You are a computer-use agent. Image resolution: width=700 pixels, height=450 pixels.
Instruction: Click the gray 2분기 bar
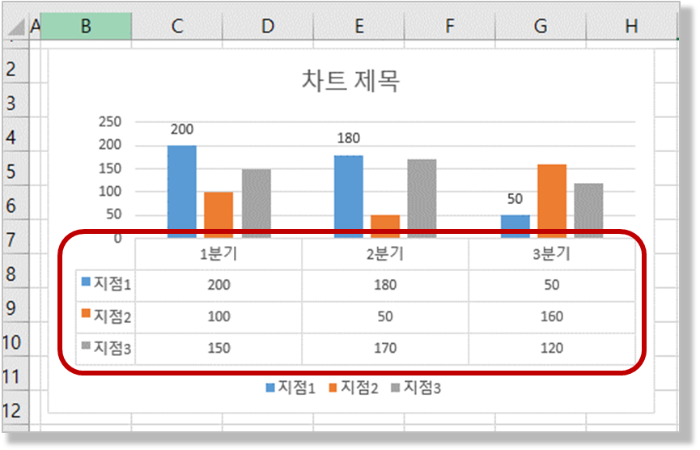pos(422,198)
